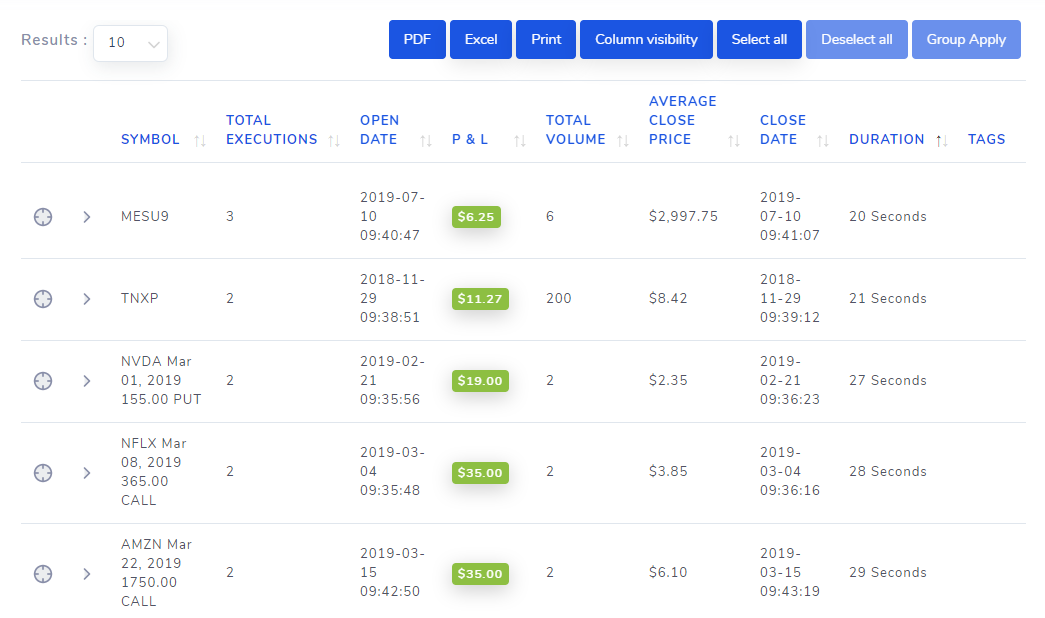Screen dimensions: 1045x618
Task: Click the $35.00 badge in AMZN row
Action: point(480,574)
